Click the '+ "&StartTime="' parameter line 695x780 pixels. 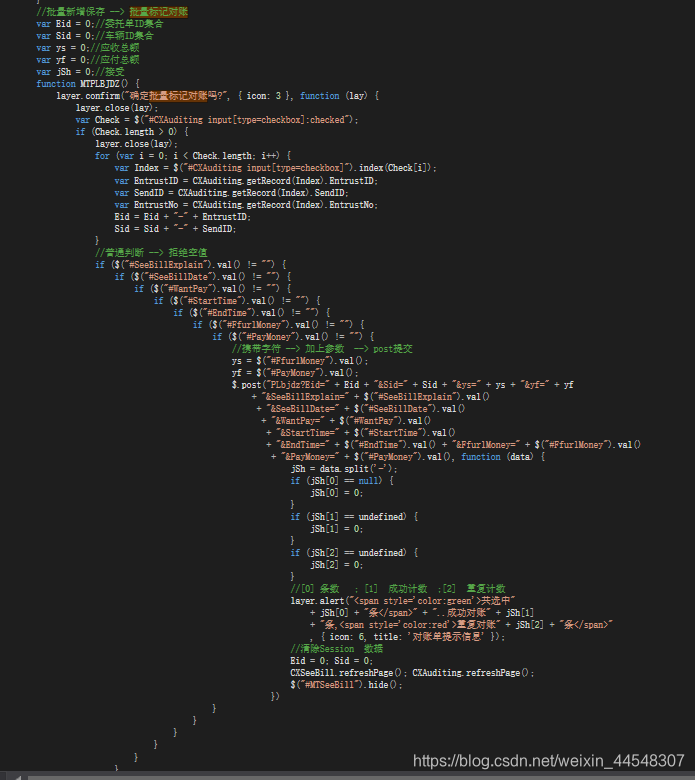[x=361, y=432]
